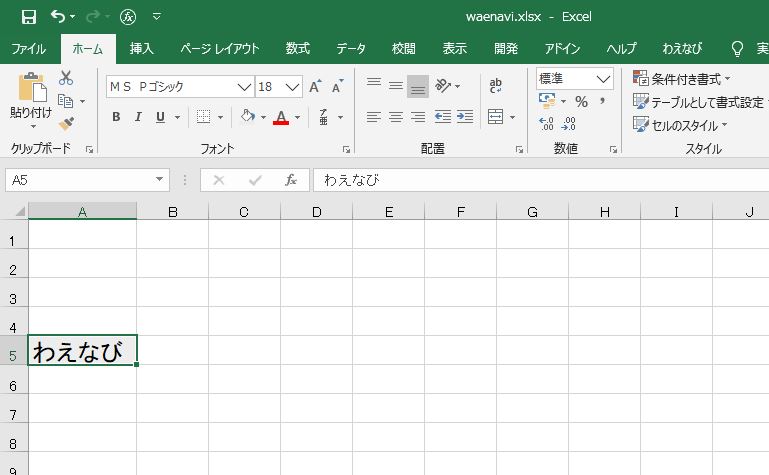
Task: Click the fx icon in the quick access toolbar
Action: coord(128,17)
